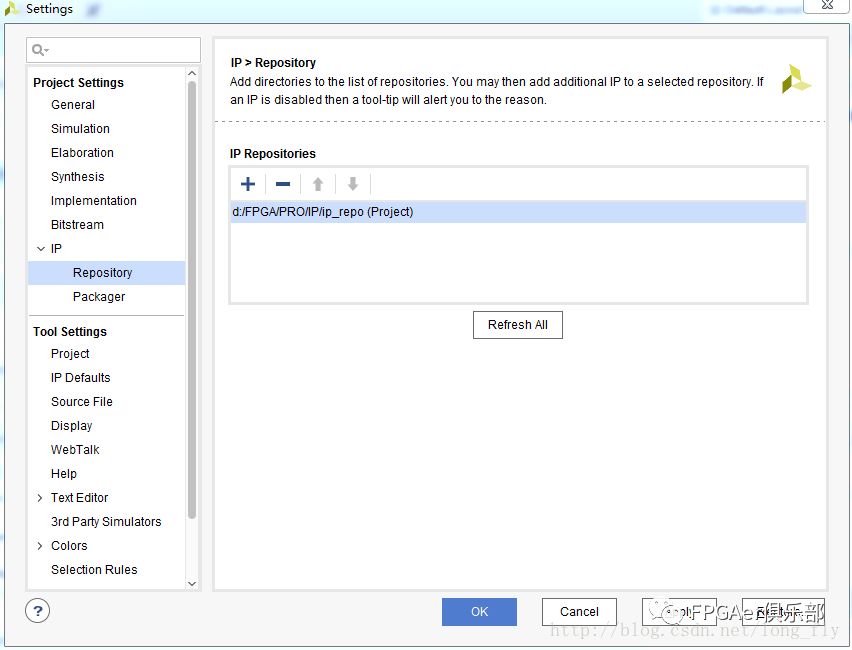Open Implementation settings

click(x=93, y=201)
